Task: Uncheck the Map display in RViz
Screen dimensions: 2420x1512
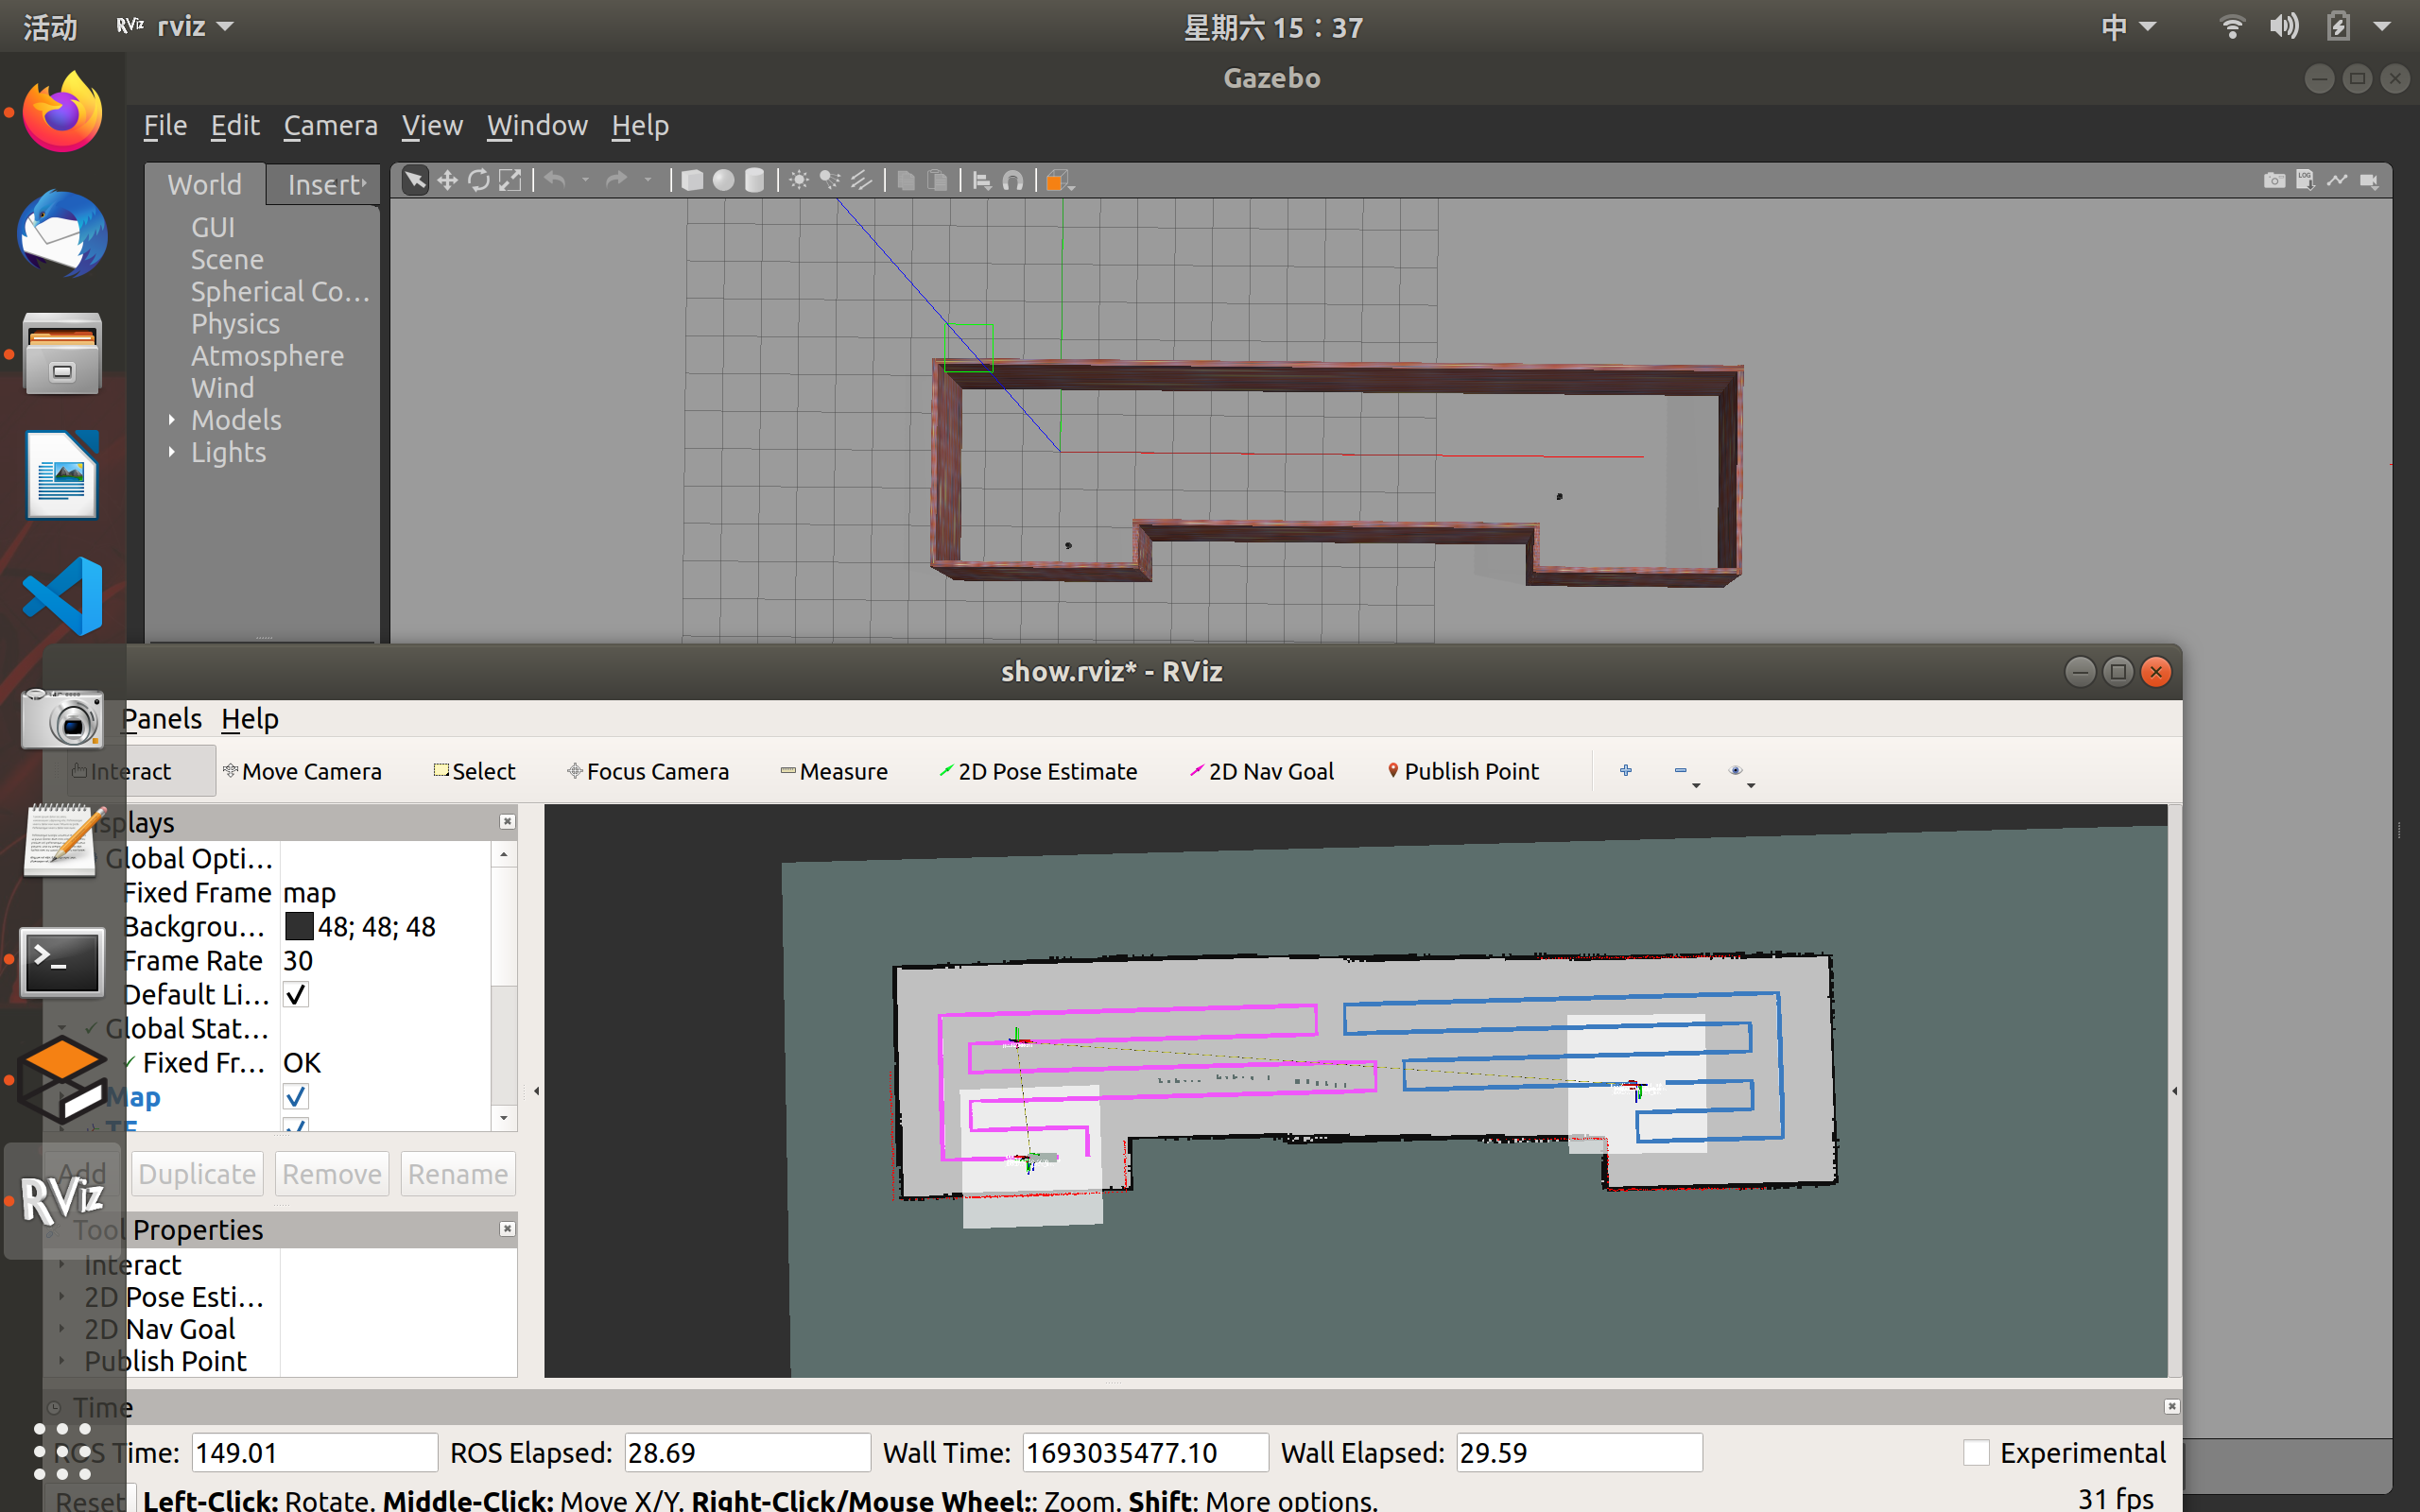Action: pos(295,1096)
